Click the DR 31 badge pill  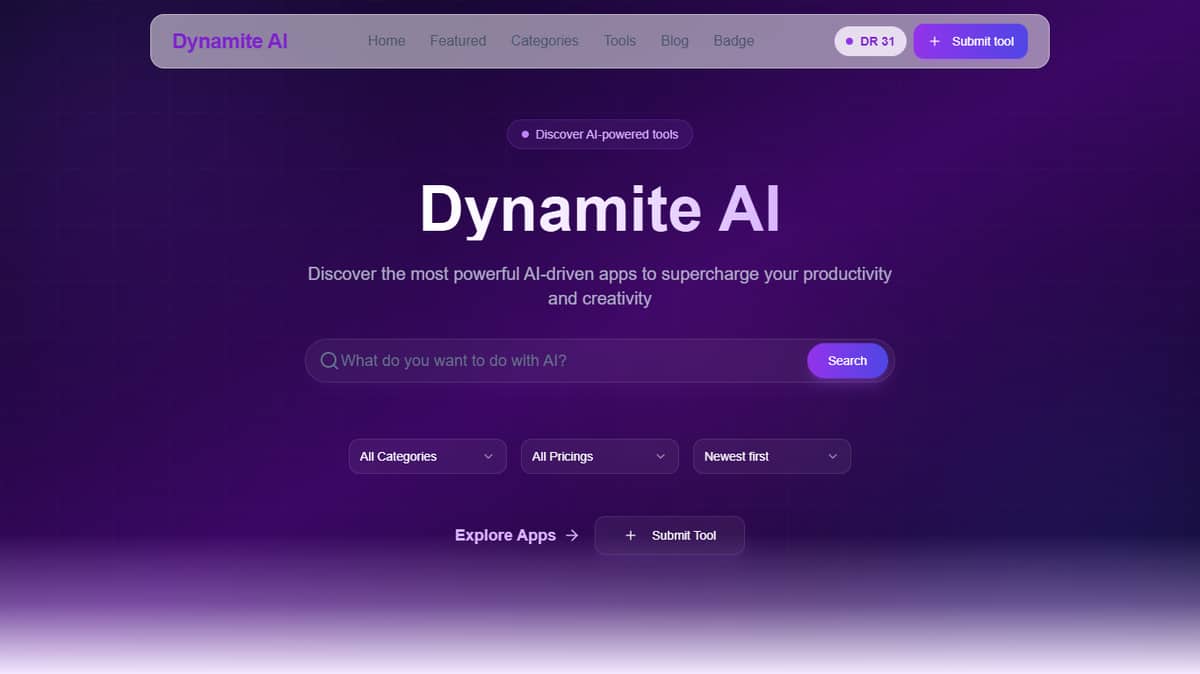coord(870,41)
